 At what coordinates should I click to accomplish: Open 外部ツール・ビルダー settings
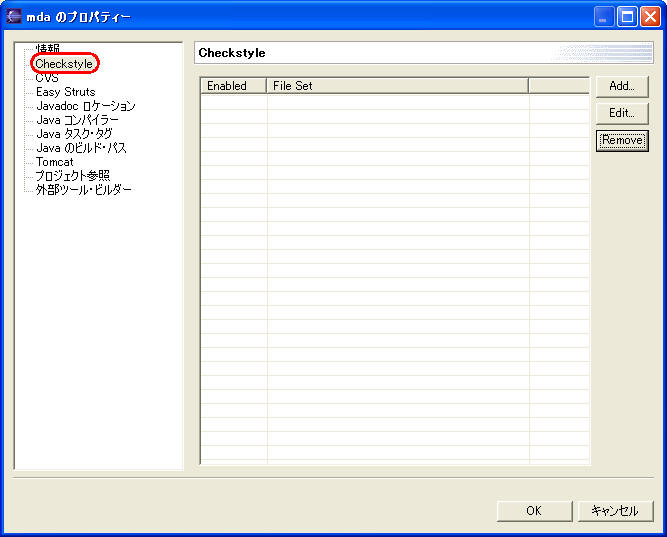(84, 190)
